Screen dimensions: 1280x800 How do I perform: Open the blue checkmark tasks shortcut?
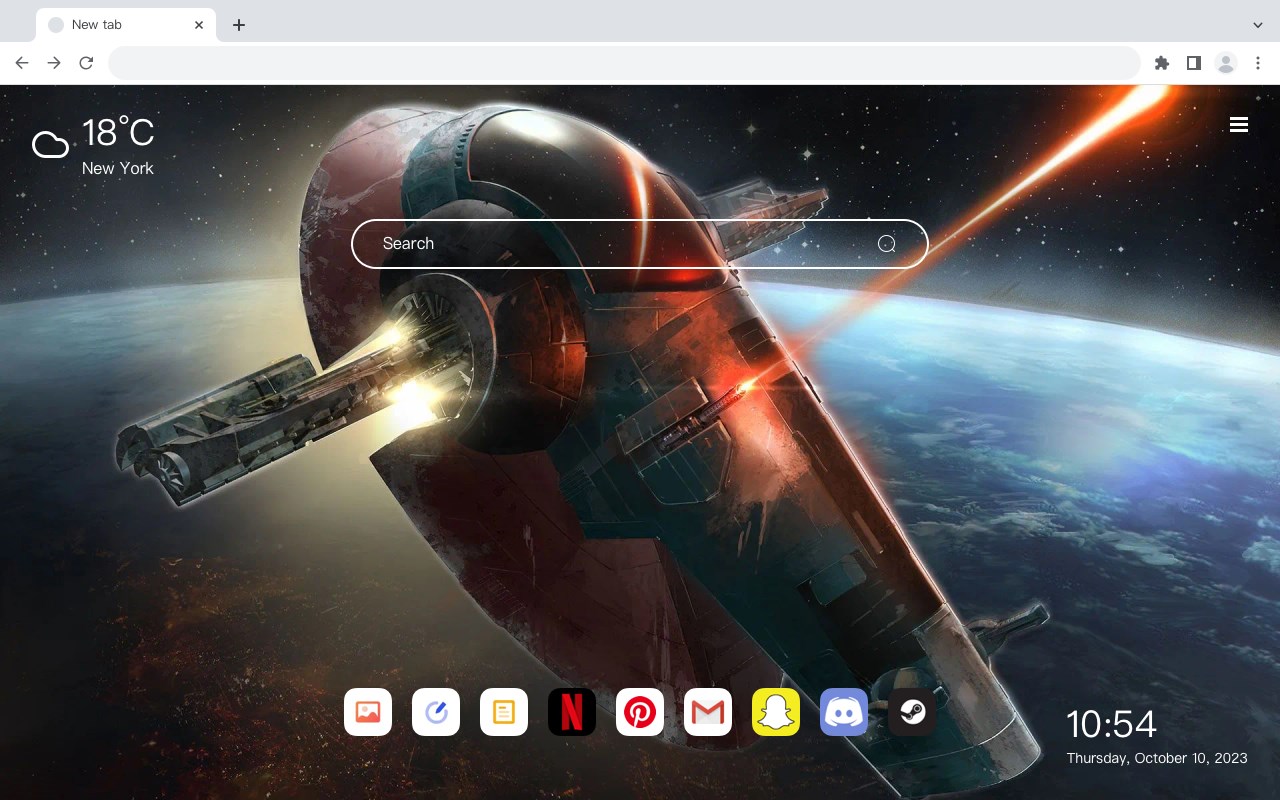436,712
